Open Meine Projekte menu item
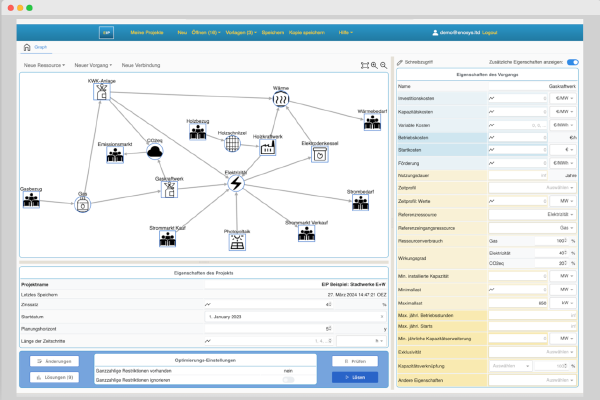The width and height of the screenshot is (600, 400). pos(147,33)
